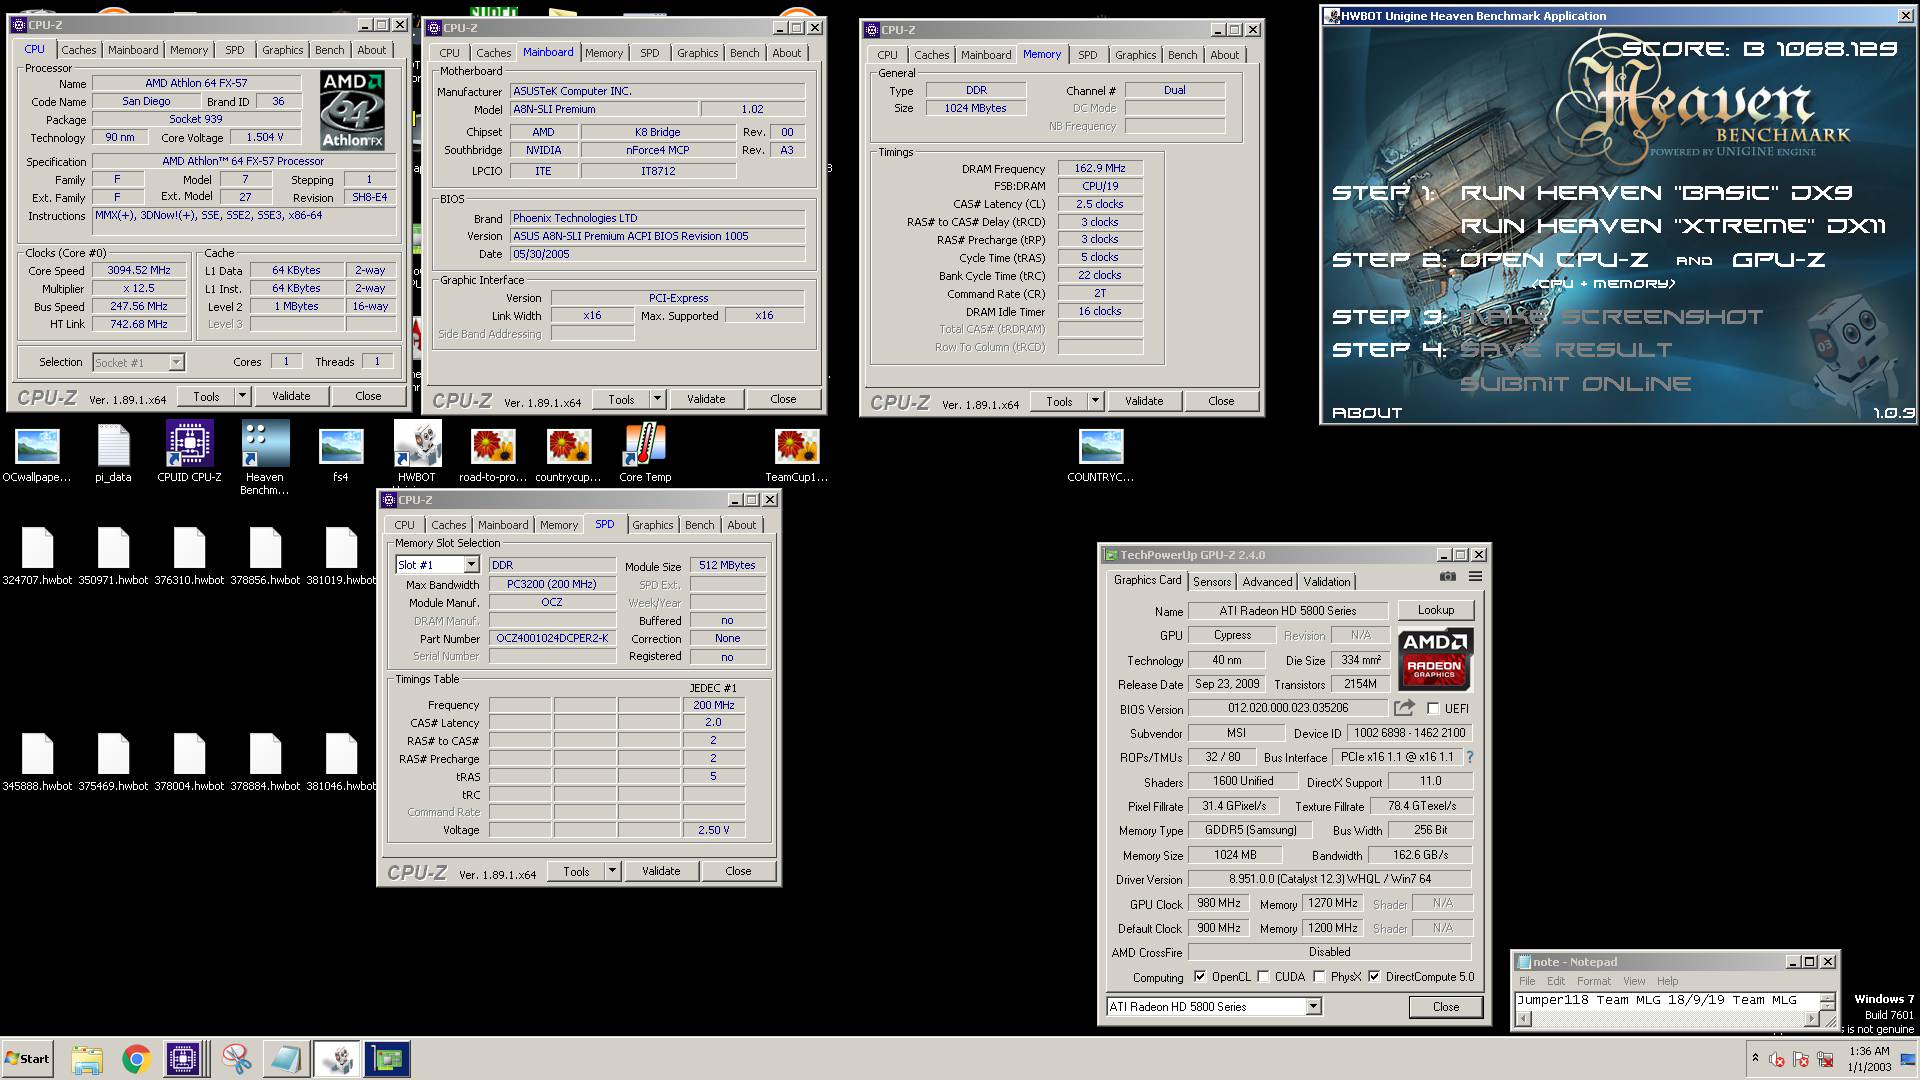The height and width of the screenshot is (1080, 1920).
Task: Click Run Heaven "Basic" DX9 step
Action: [1656, 193]
